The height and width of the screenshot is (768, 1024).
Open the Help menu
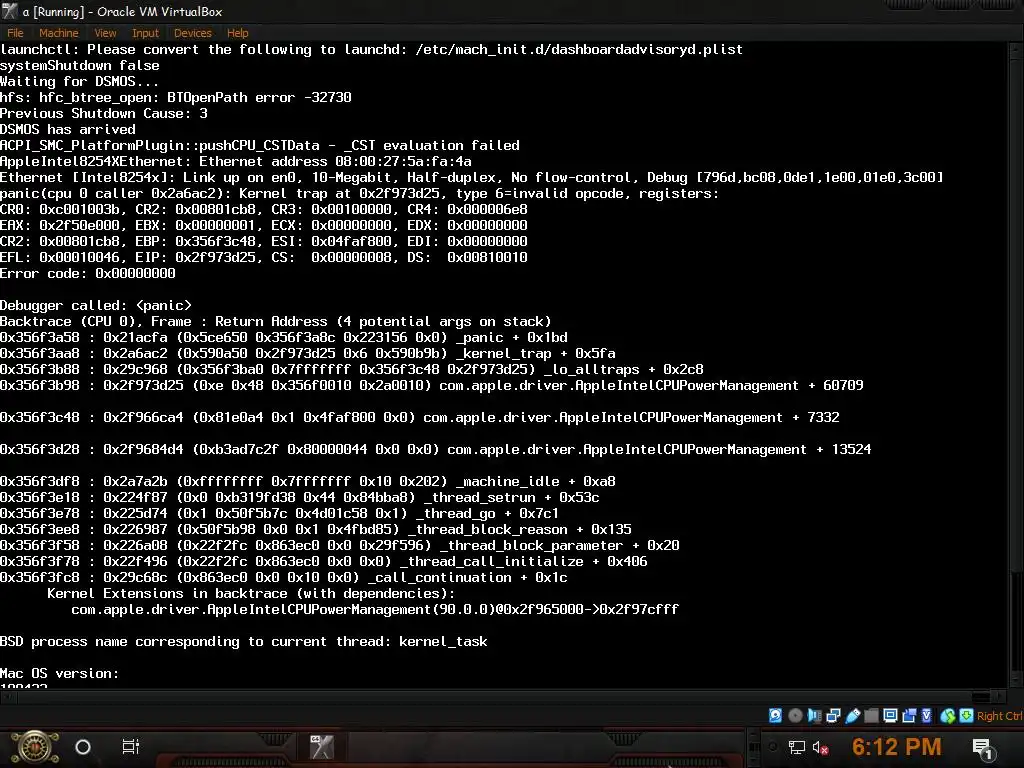[x=238, y=33]
